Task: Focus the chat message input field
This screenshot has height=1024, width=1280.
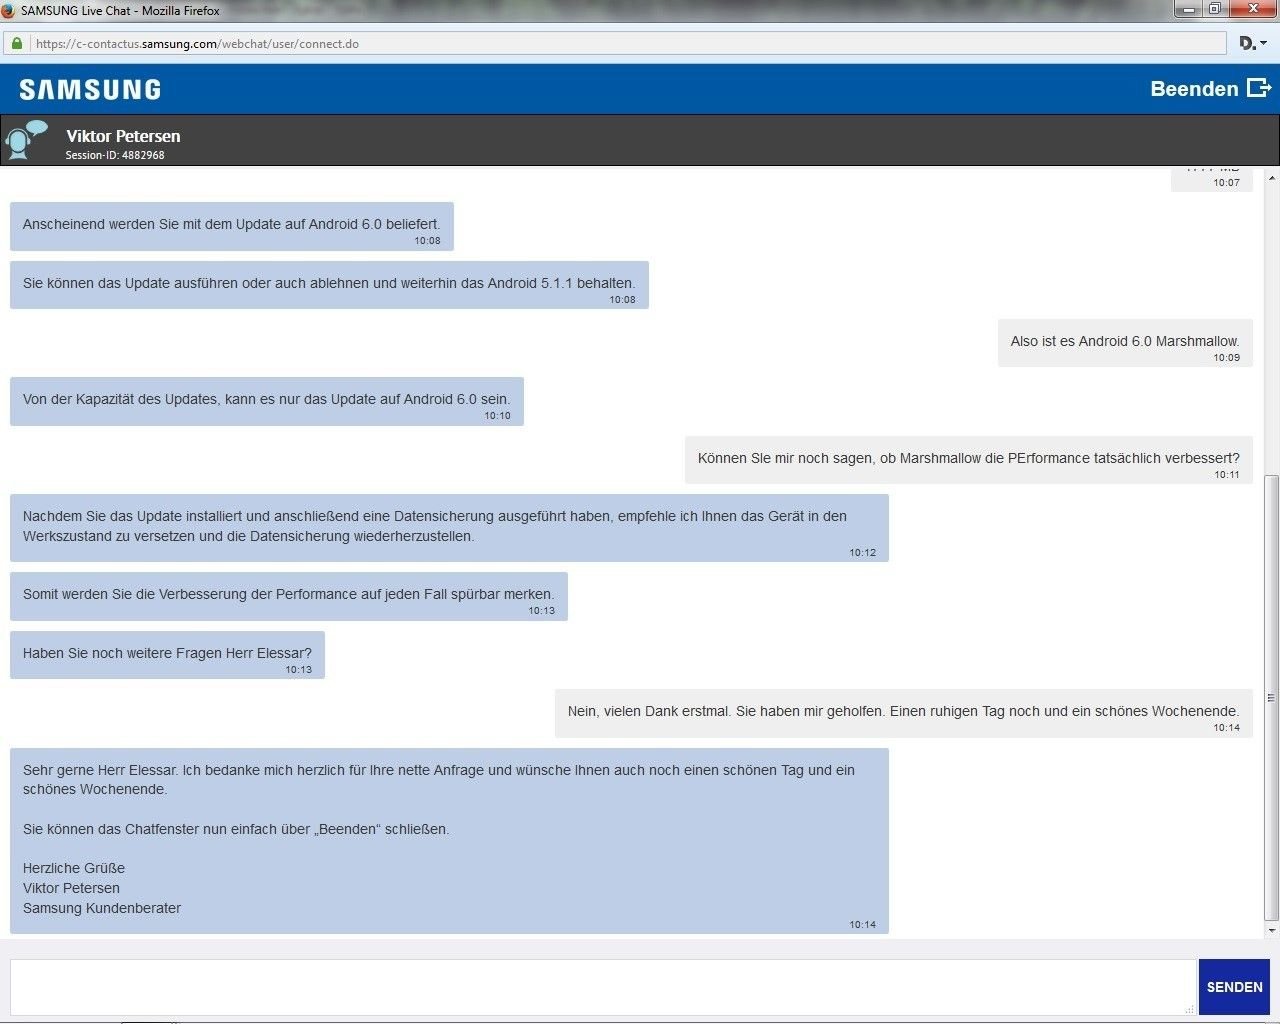Action: (603, 987)
